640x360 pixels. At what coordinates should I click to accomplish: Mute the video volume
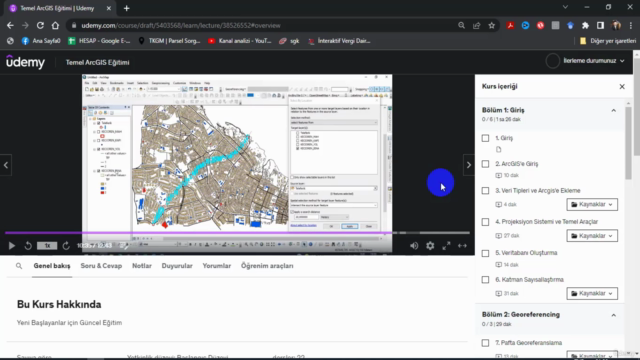[x=414, y=246]
